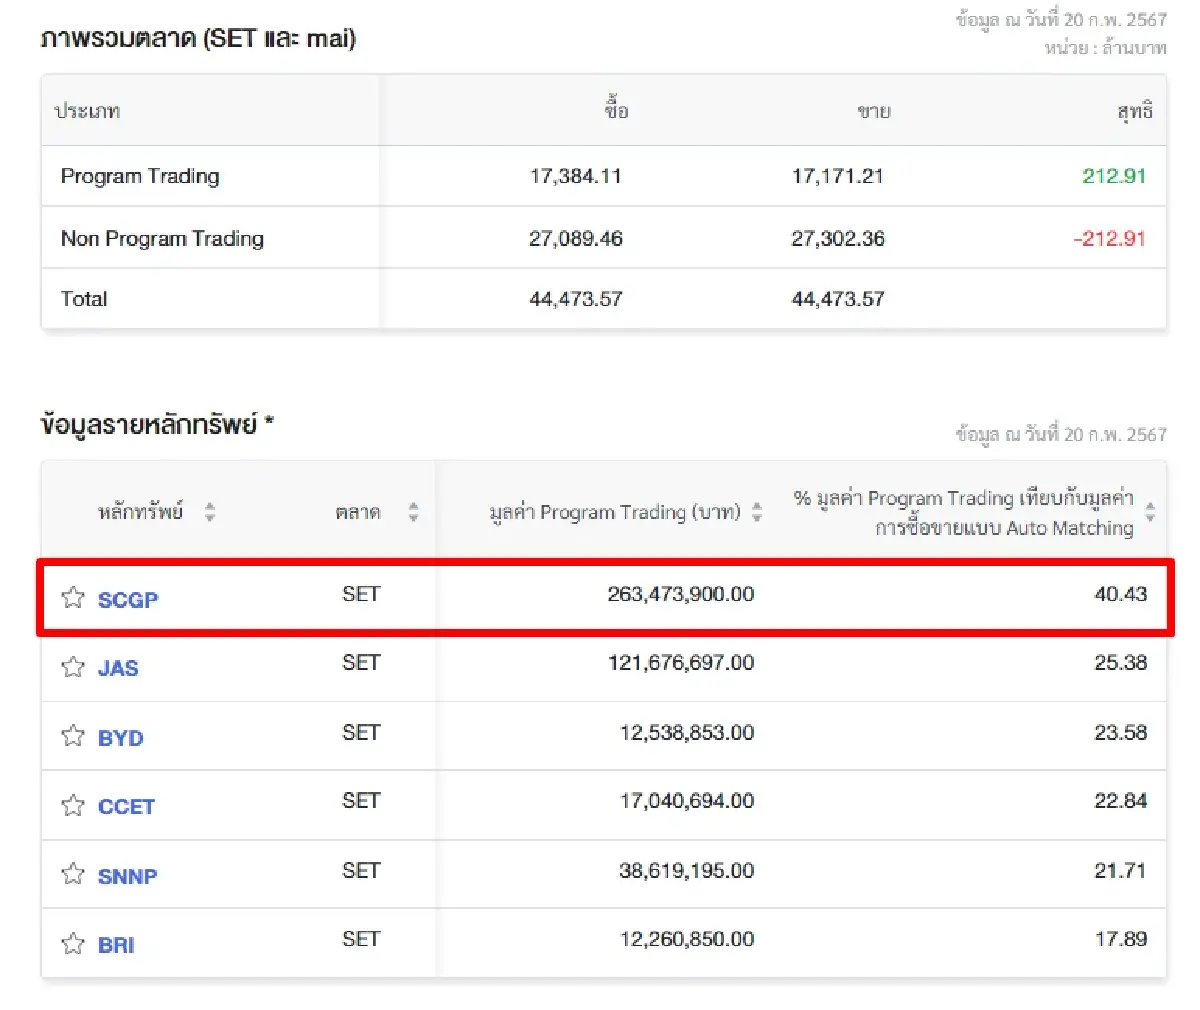Viewport: 1200px width, 1010px height.
Task: Click the Non Program Trading label
Action: pos(163,238)
